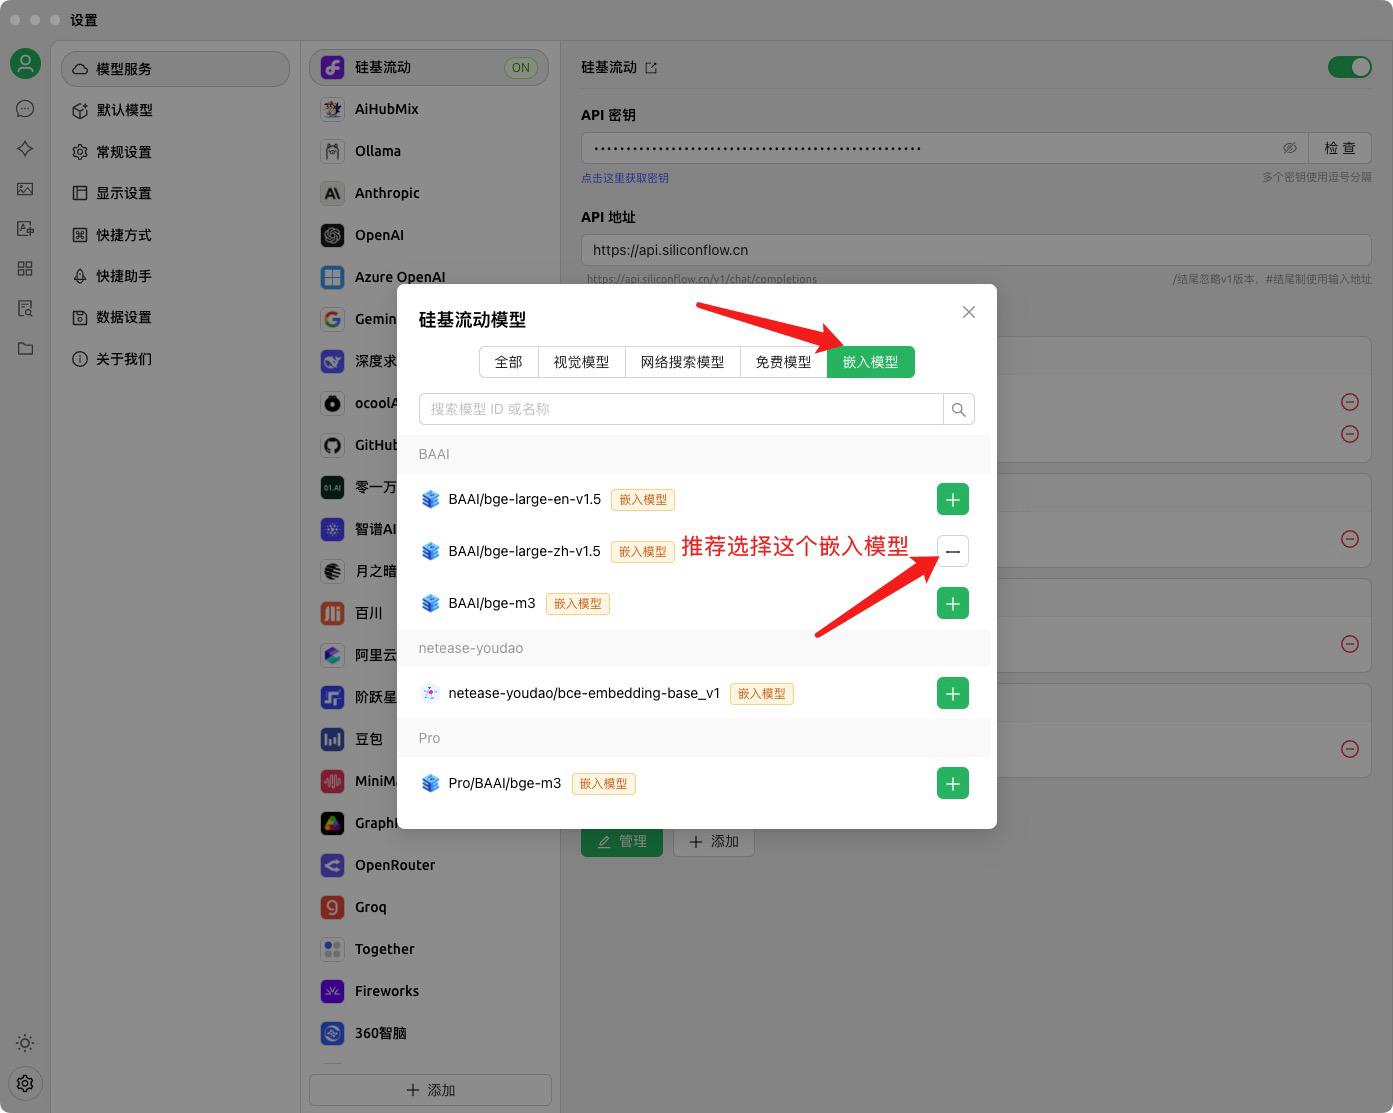This screenshot has height=1113, width=1393.
Task: Click the API 密钥 input field
Action: click(x=945, y=148)
